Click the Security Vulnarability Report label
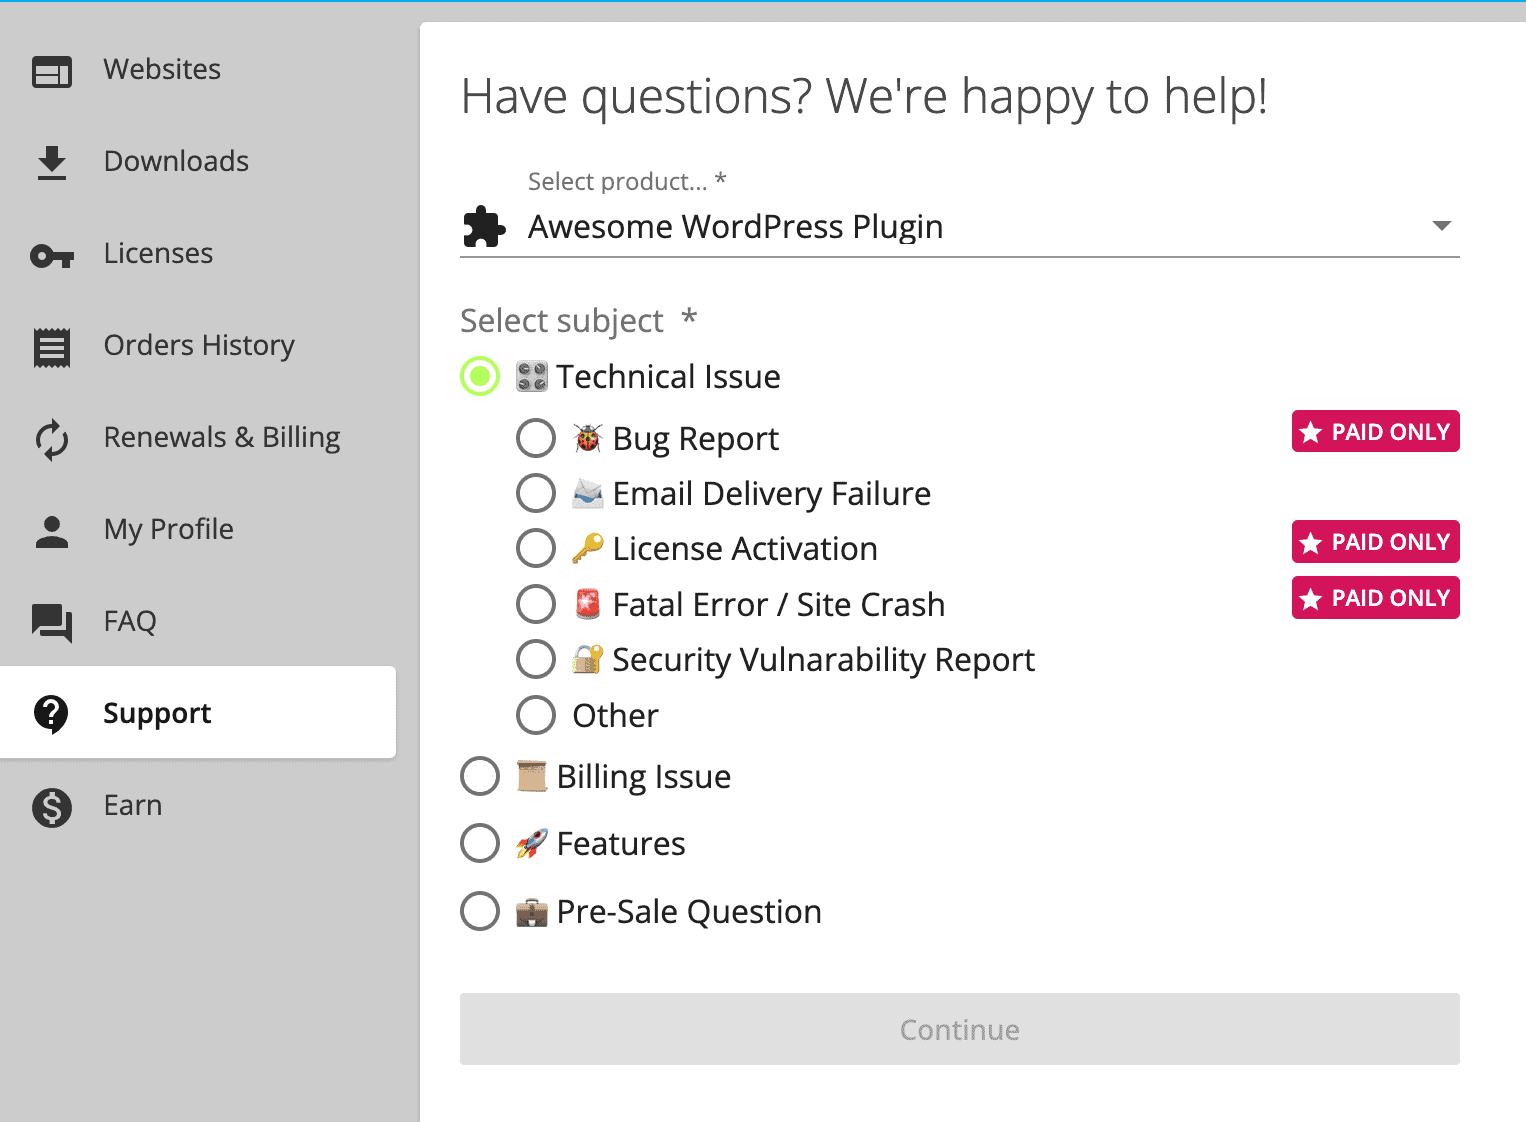1526x1122 pixels. tap(824, 660)
